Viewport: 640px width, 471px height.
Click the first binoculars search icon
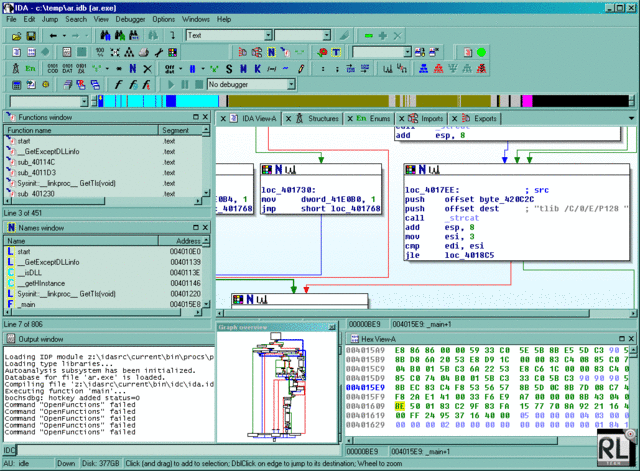pyautogui.click(x=105, y=36)
